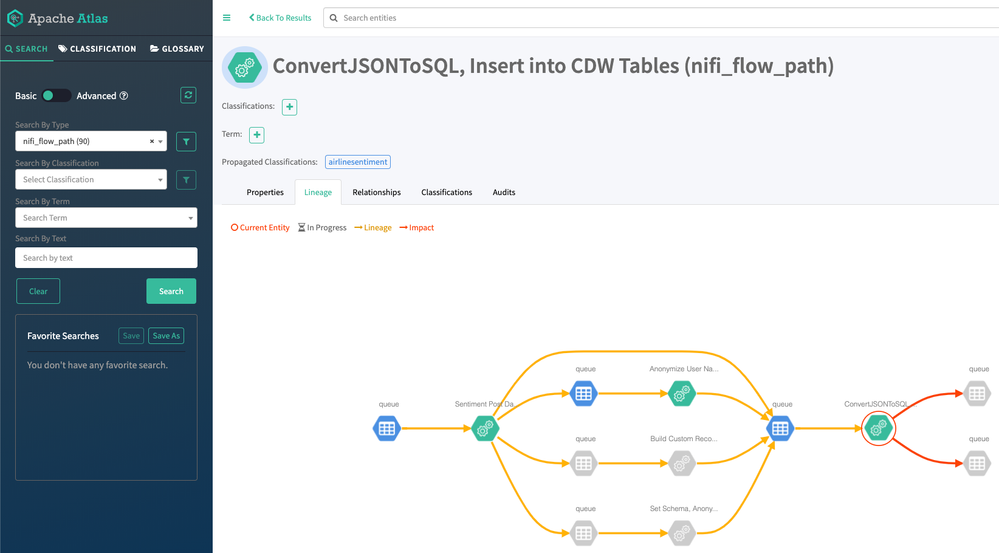Image resolution: width=999 pixels, height=553 pixels.
Task: Select the Build Custom Reco... process node
Action: pos(682,464)
